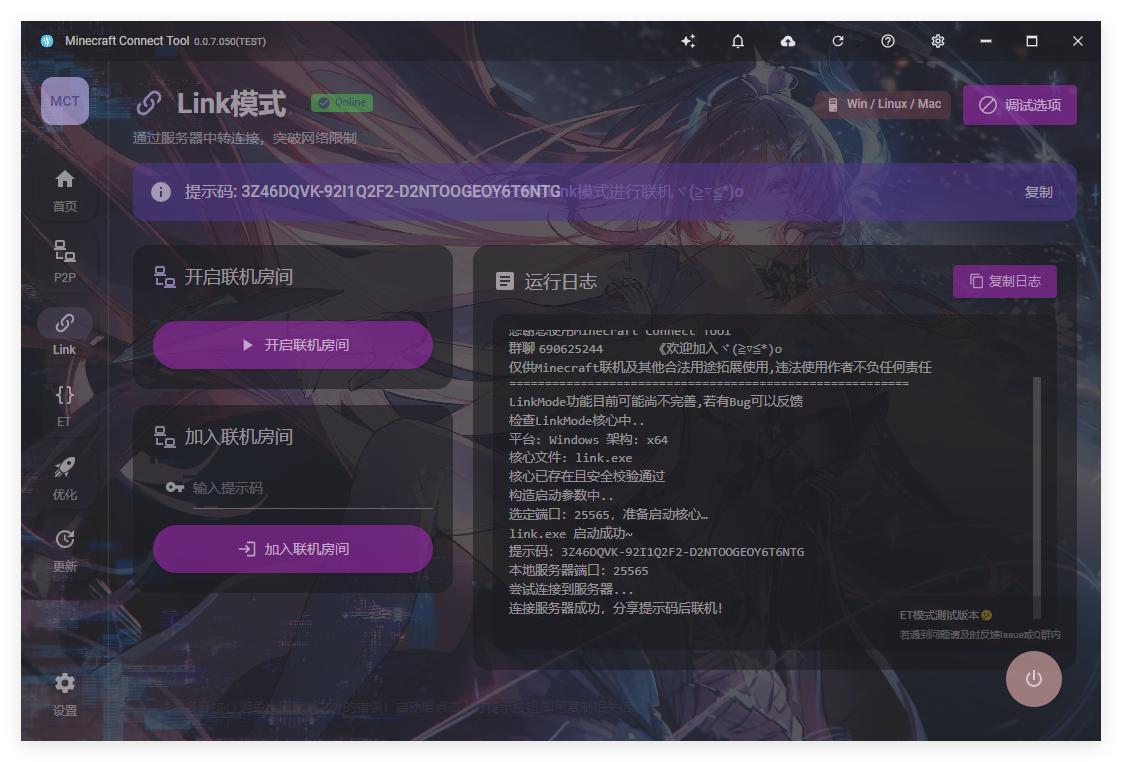Click the 运行日志 log document icon
The width and height of the screenshot is (1122, 762).
tap(504, 281)
